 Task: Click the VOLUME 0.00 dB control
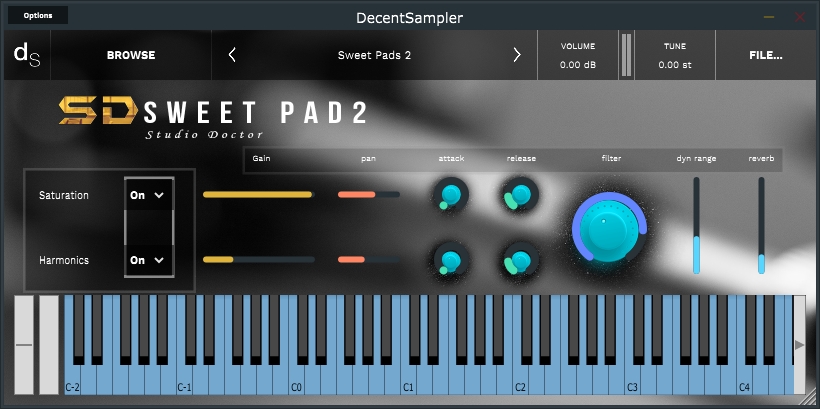coord(578,55)
